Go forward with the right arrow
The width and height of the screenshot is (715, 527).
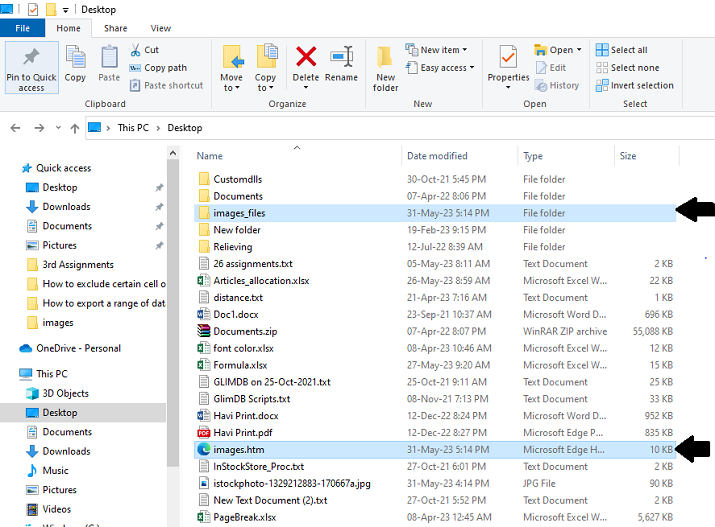[x=39, y=128]
